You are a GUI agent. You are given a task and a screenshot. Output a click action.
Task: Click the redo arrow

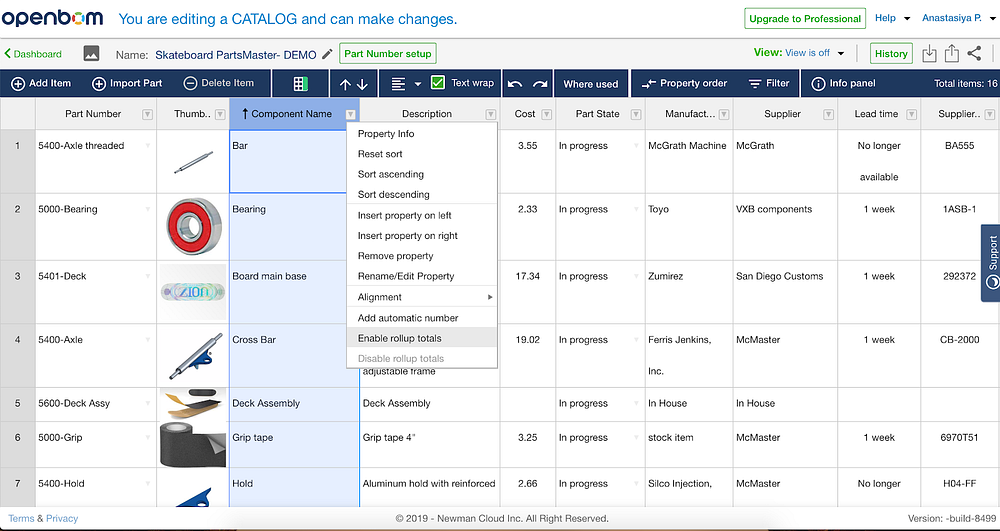pos(540,84)
